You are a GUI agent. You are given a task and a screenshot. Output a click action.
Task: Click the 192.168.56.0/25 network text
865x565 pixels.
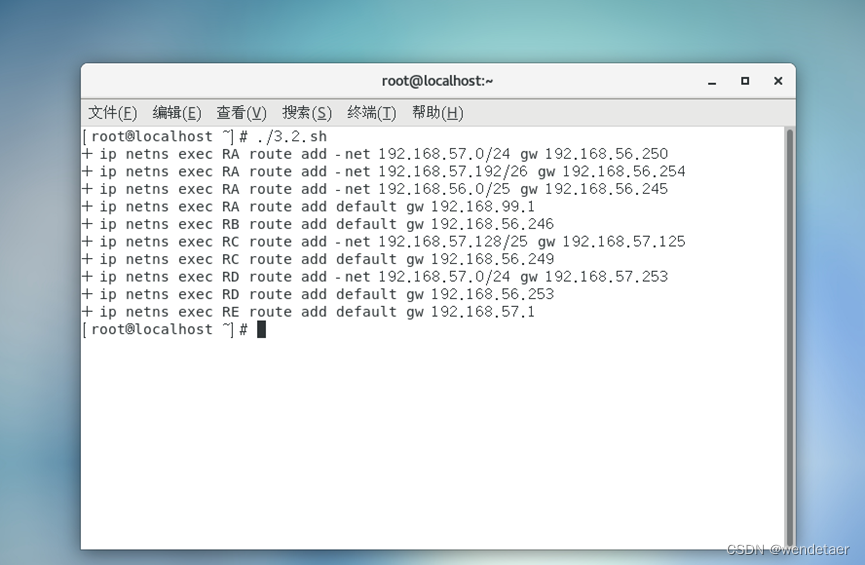pos(444,189)
